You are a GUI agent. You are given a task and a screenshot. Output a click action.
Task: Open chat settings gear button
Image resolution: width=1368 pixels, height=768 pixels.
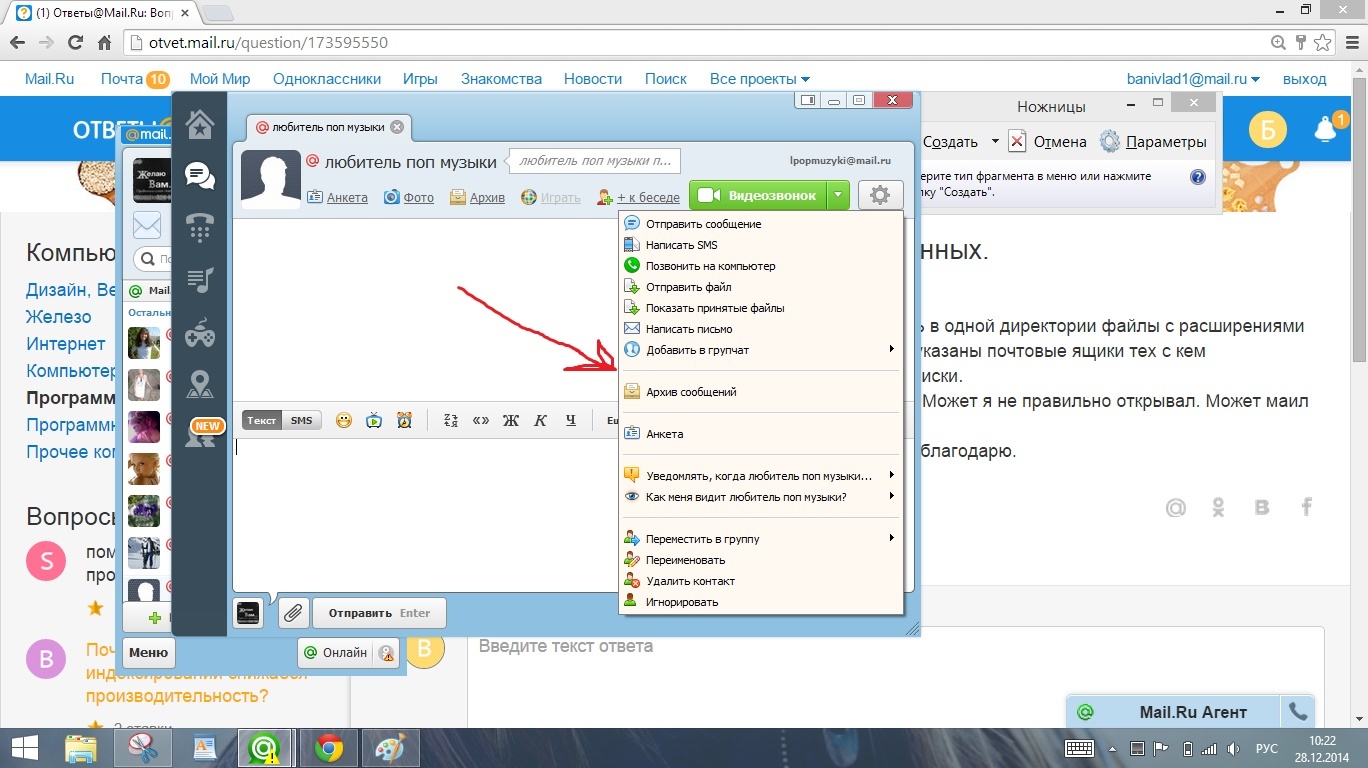coord(880,195)
